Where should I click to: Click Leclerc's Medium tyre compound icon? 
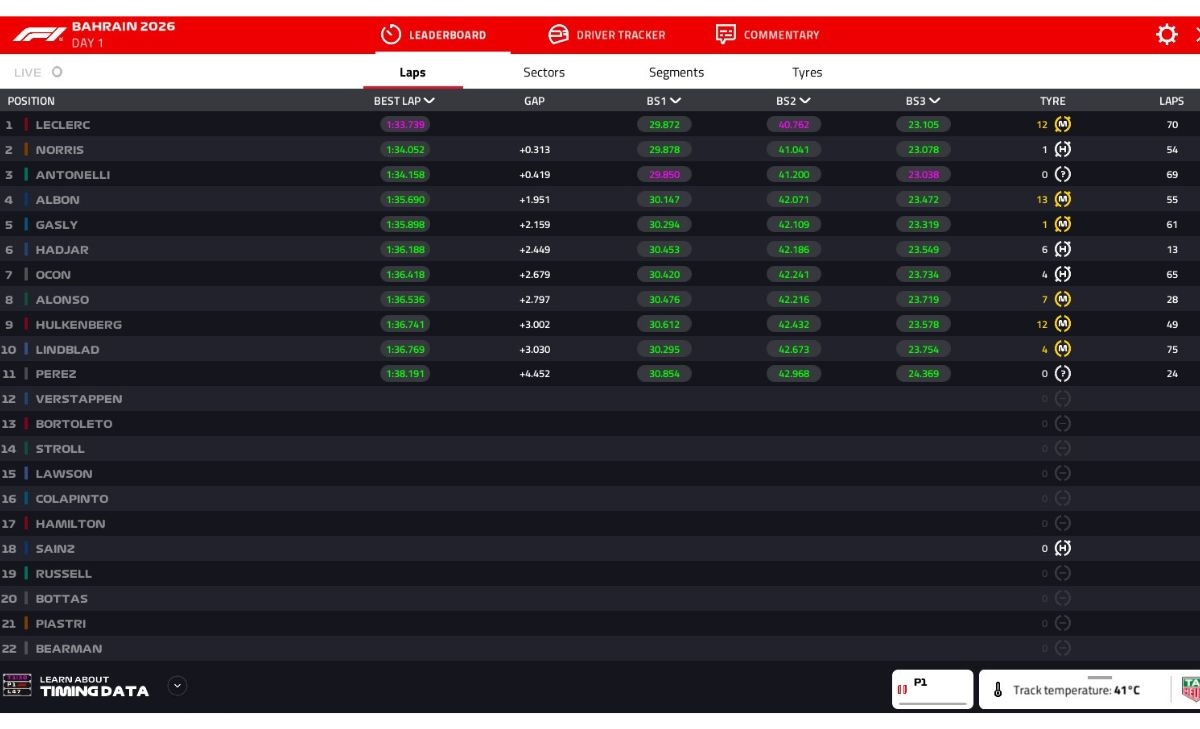click(1062, 124)
